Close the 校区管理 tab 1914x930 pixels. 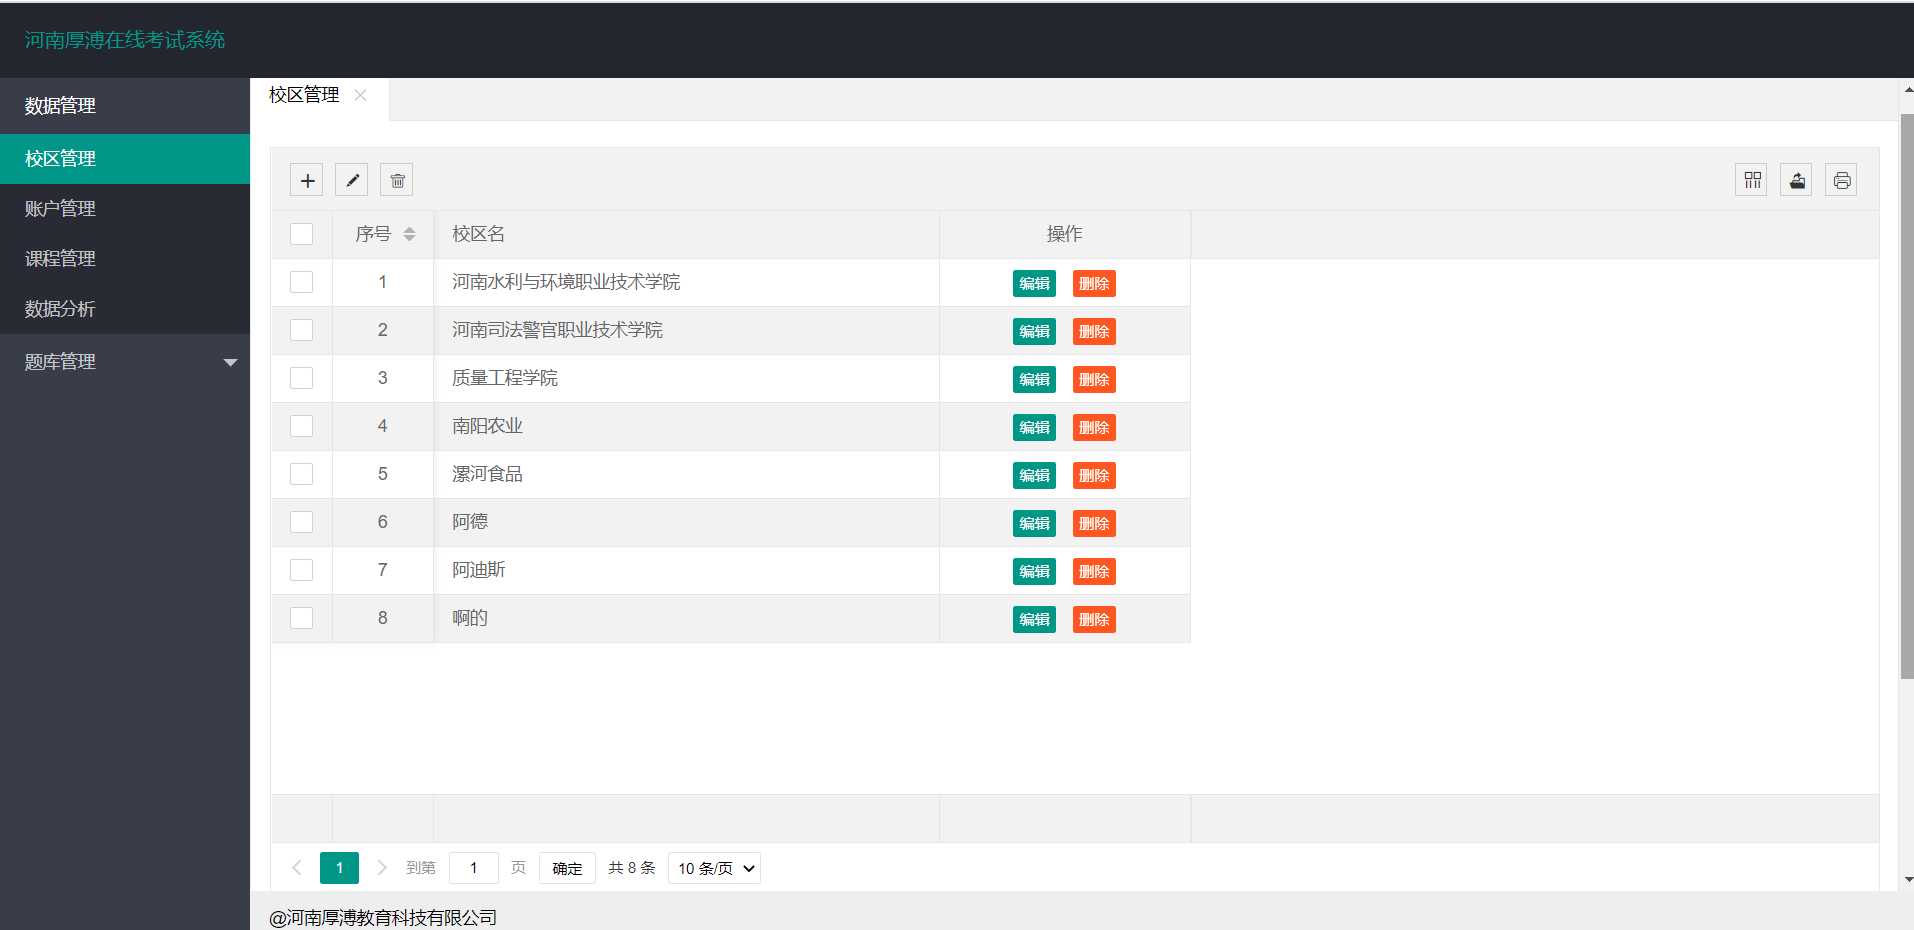click(361, 95)
